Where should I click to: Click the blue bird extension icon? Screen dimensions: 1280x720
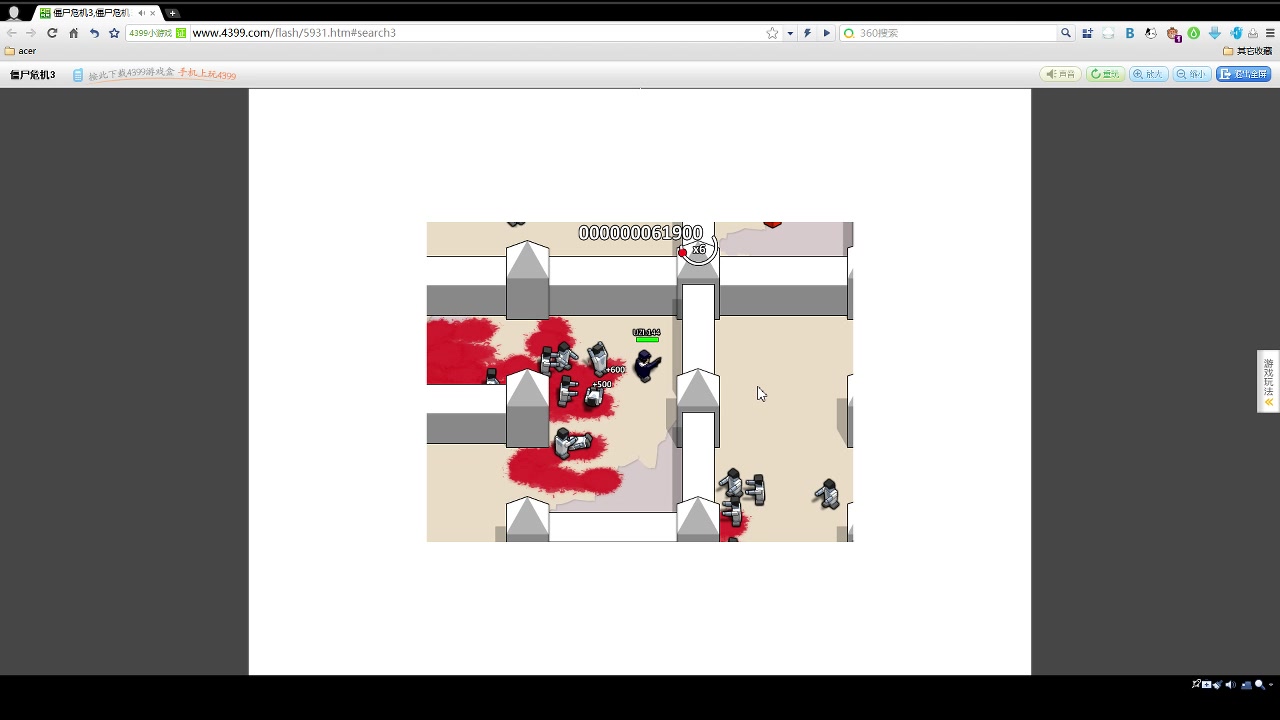point(1236,33)
